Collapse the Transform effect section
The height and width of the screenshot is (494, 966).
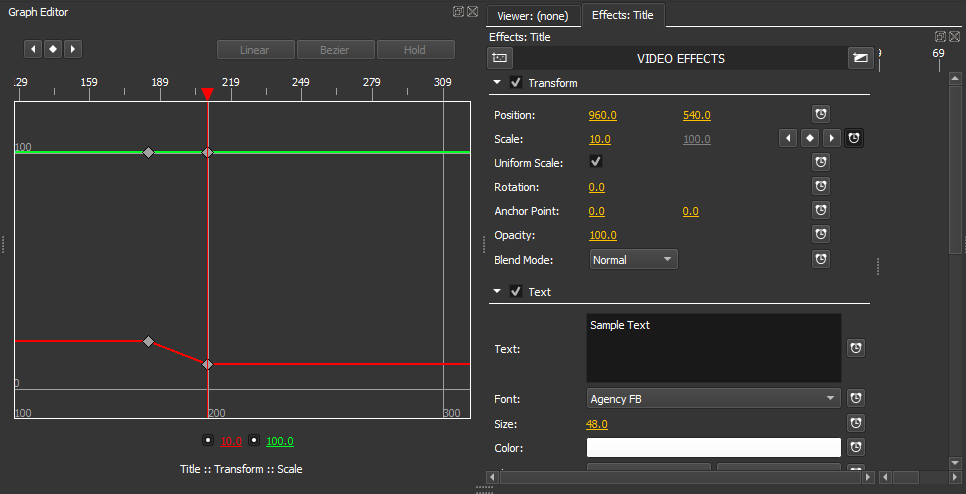497,83
